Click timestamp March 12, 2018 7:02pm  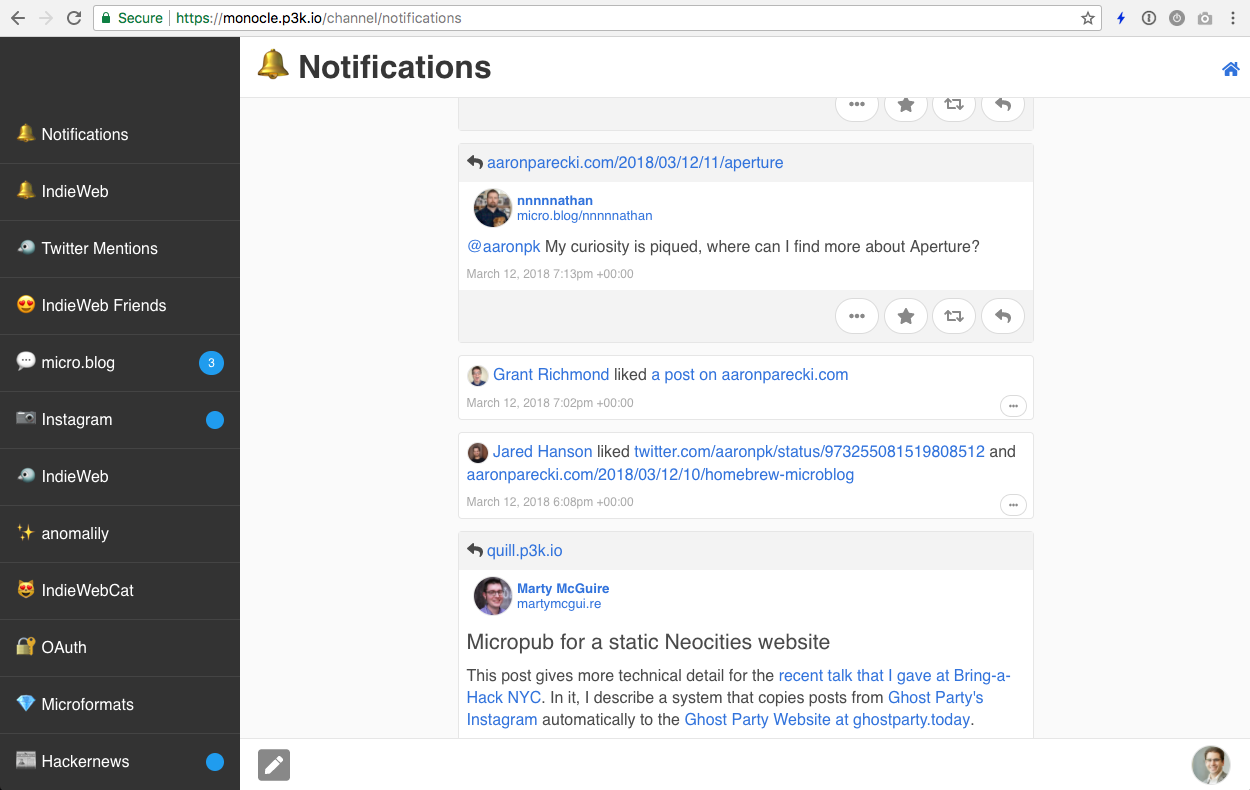550,403
